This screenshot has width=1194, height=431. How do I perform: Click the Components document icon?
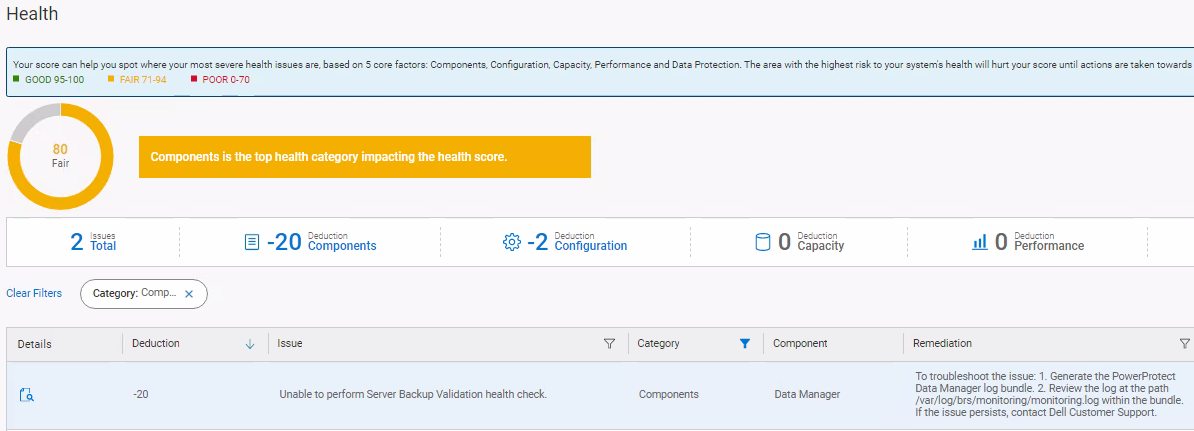click(252, 242)
